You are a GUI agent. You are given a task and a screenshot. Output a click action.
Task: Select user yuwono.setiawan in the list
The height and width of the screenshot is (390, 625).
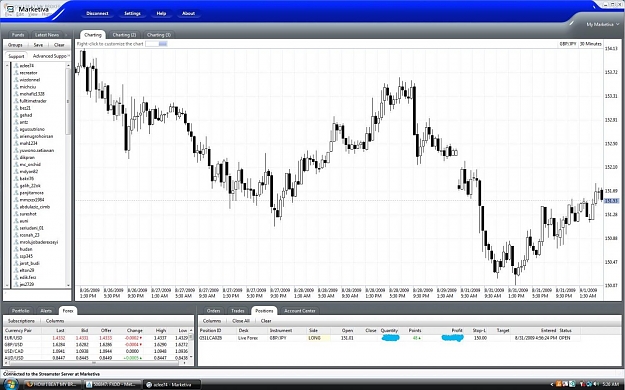point(37,151)
